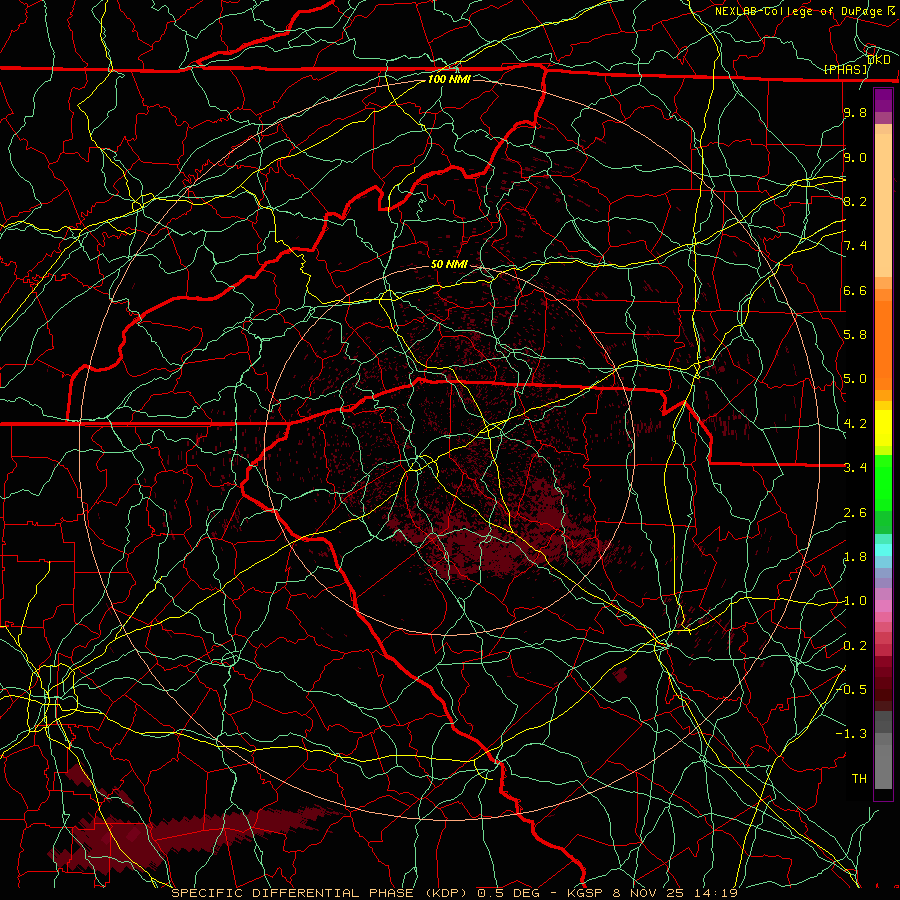Click the 4.2 color scale value
This screenshot has height=900, width=900.
pos(855,424)
